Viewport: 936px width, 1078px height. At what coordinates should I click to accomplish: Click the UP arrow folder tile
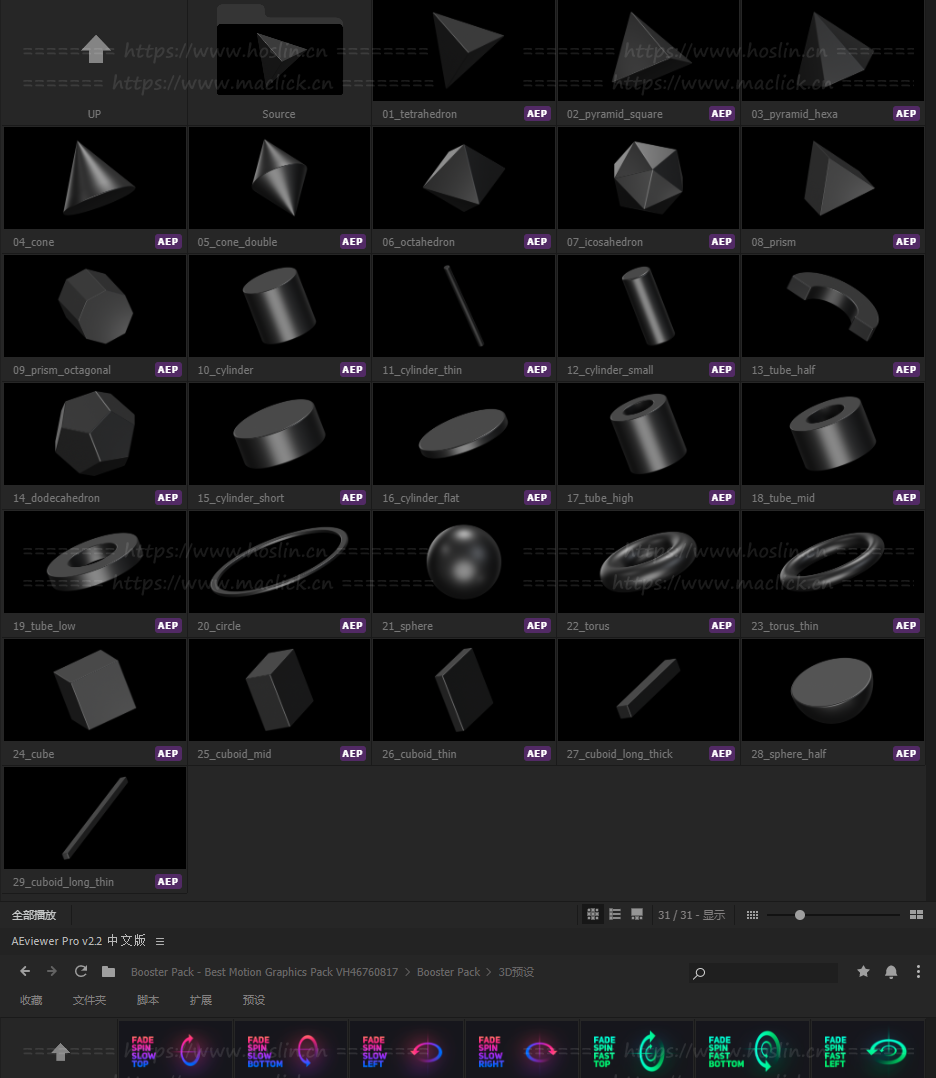click(94, 62)
